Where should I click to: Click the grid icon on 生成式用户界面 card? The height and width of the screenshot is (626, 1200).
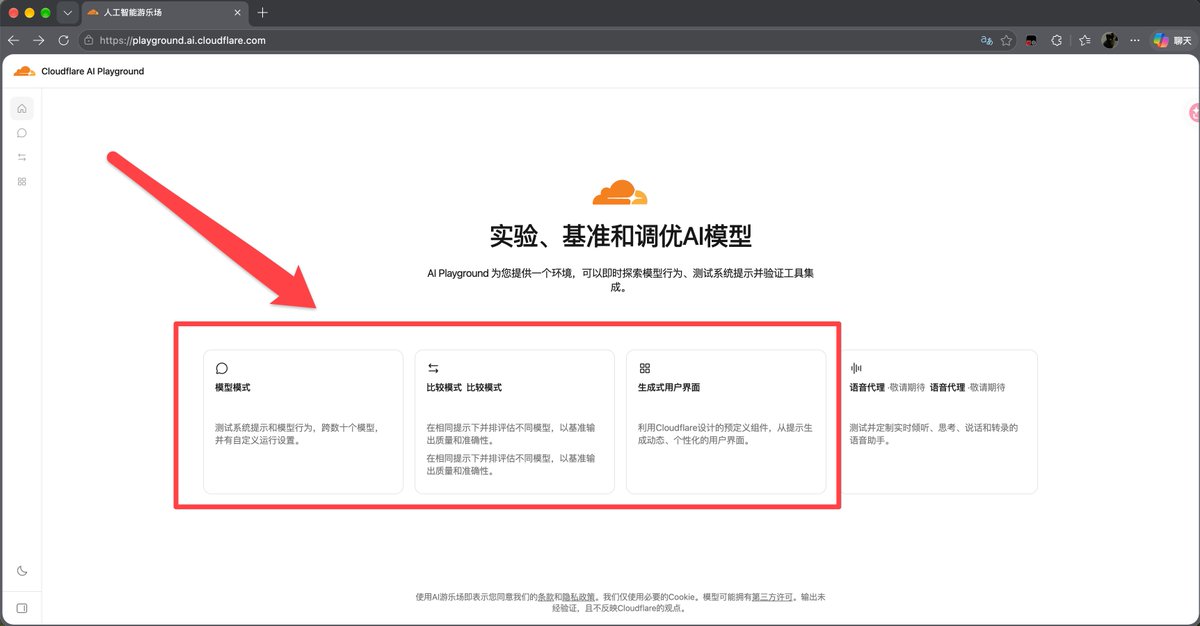[645, 368]
